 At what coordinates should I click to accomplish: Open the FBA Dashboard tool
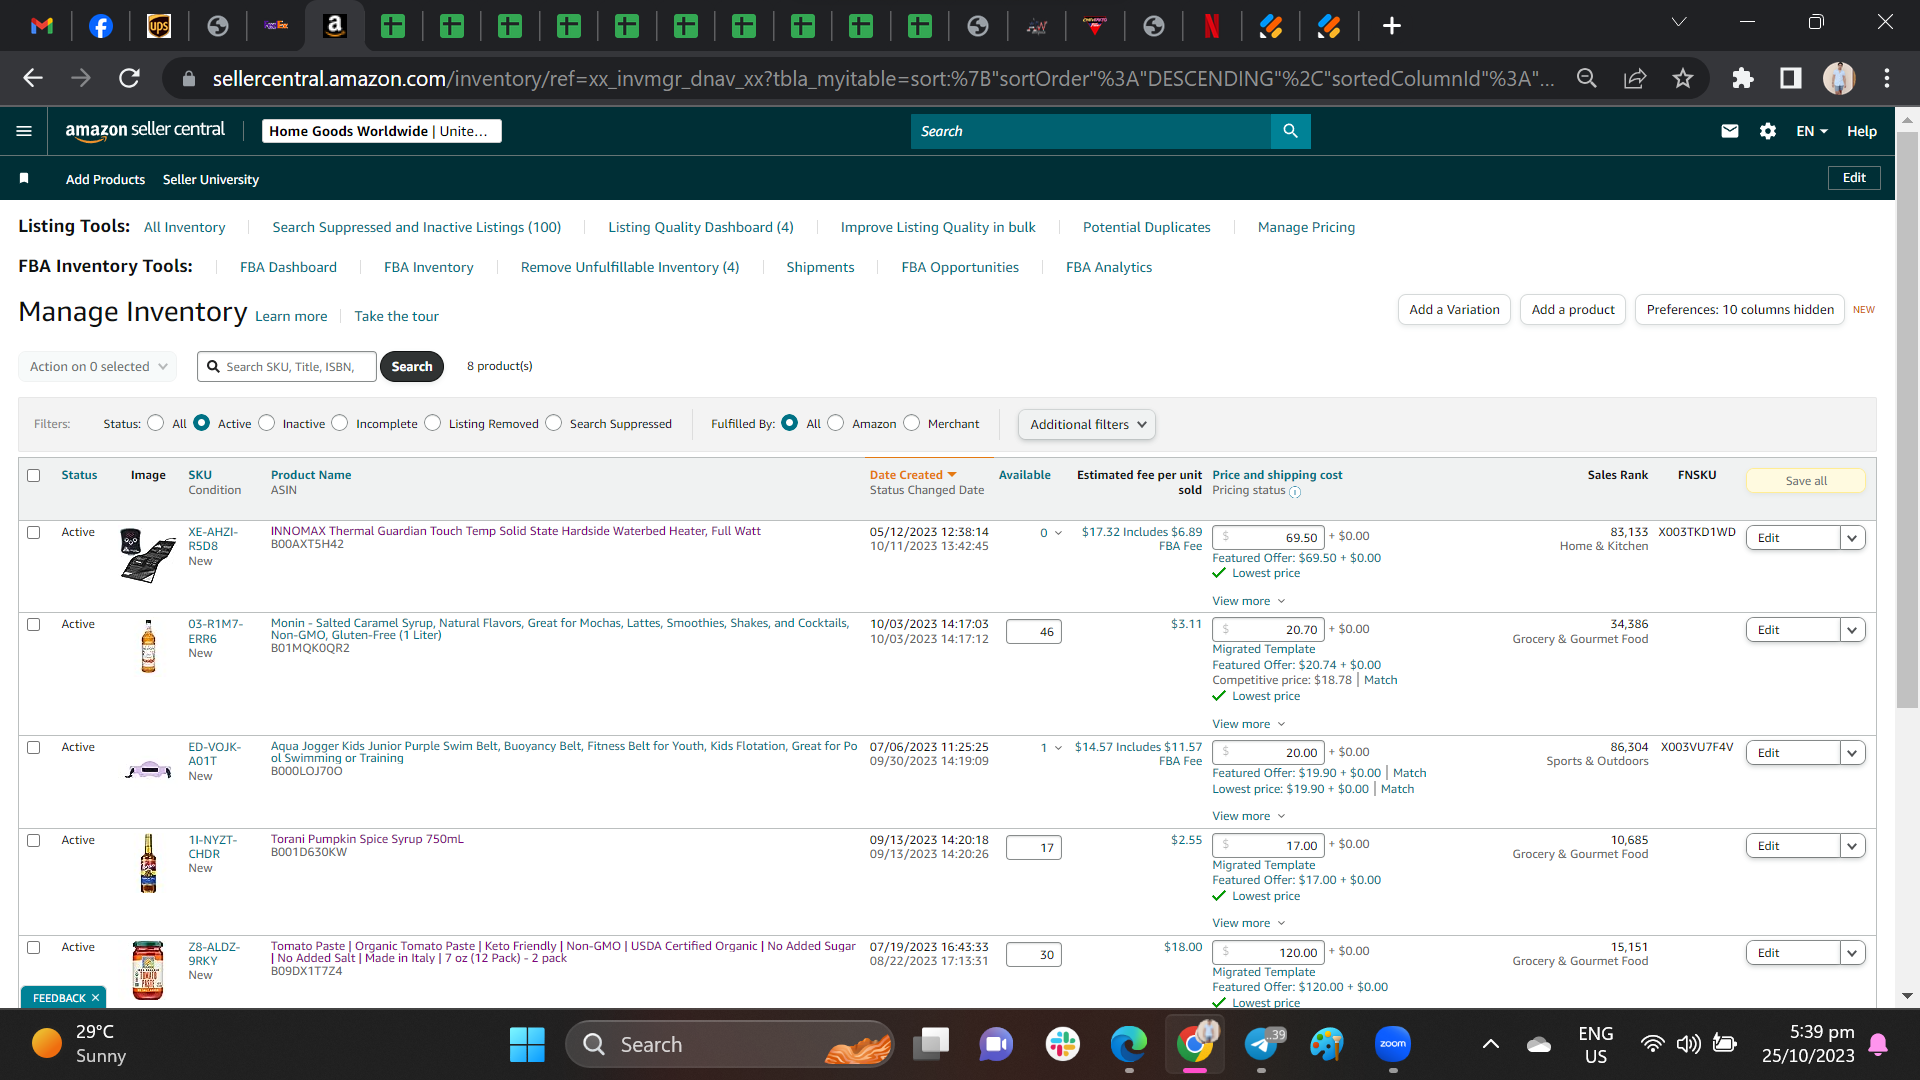pyautogui.click(x=288, y=267)
